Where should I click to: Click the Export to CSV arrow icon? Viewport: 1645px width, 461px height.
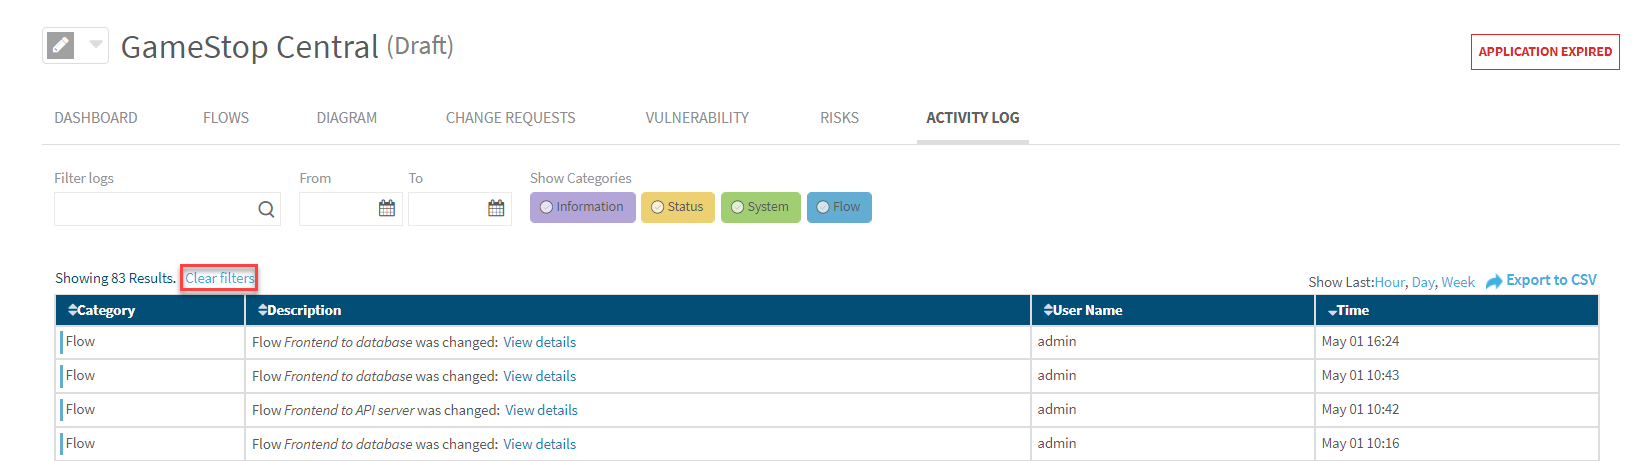point(1494,281)
